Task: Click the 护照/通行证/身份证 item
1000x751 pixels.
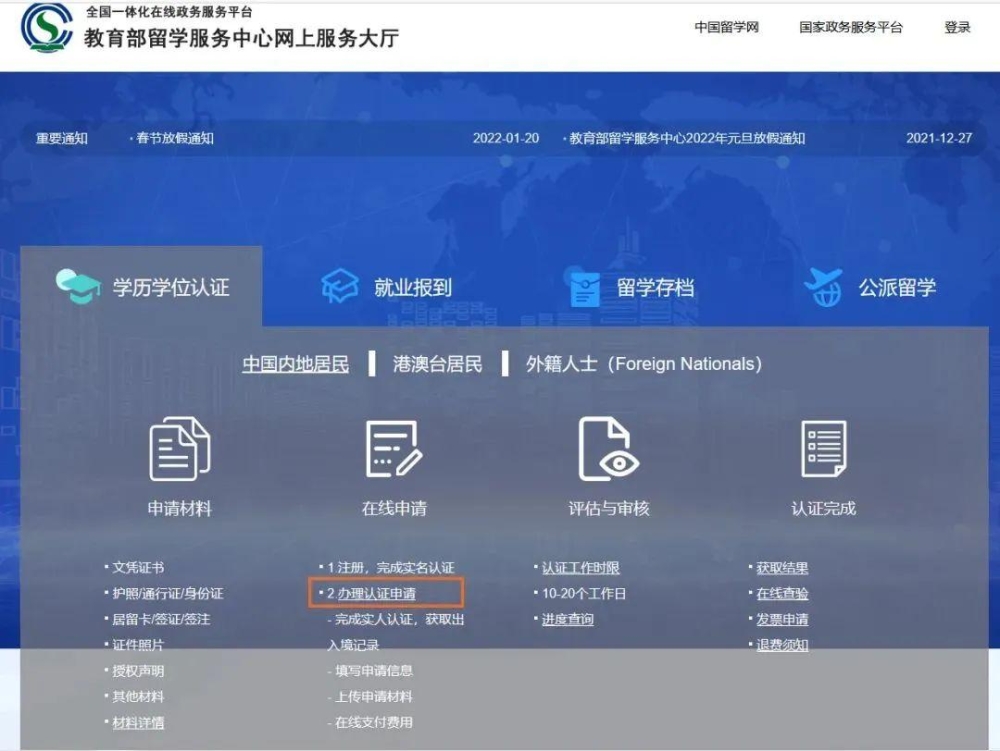Action: click(168, 594)
